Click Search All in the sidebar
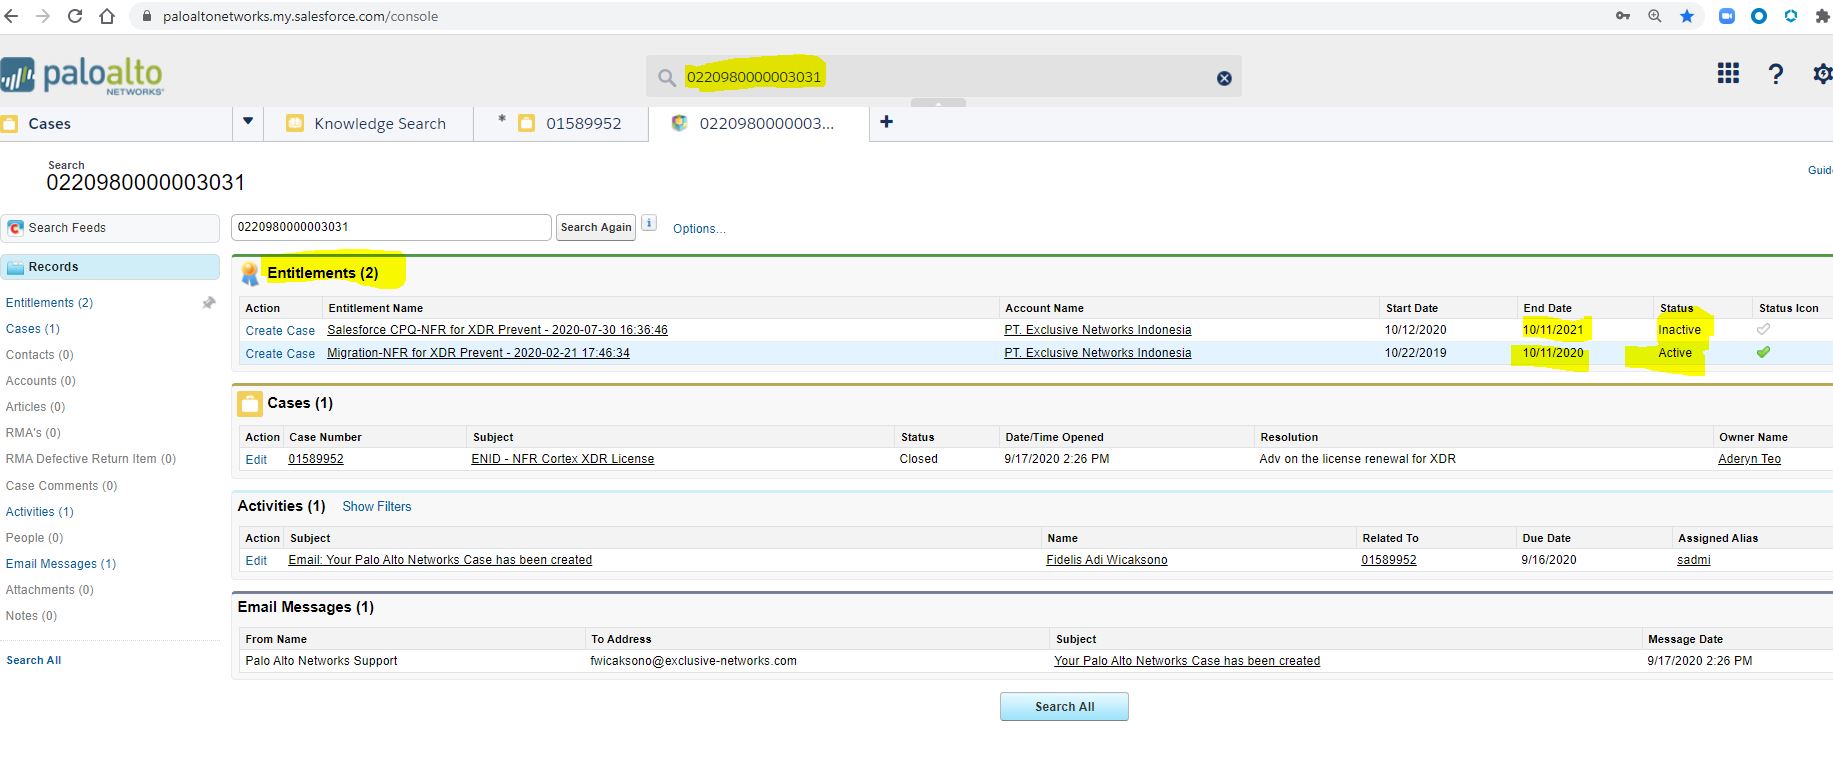This screenshot has width=1833, height=777. tap(34, 660)
